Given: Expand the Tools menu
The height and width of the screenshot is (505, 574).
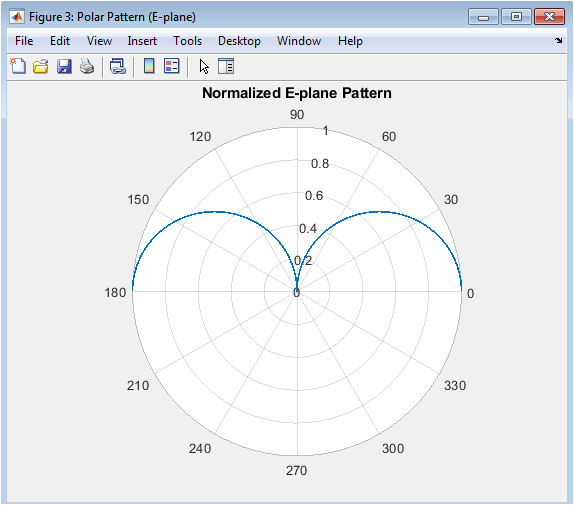Looking at the screenshot, I should click(187, 41).
